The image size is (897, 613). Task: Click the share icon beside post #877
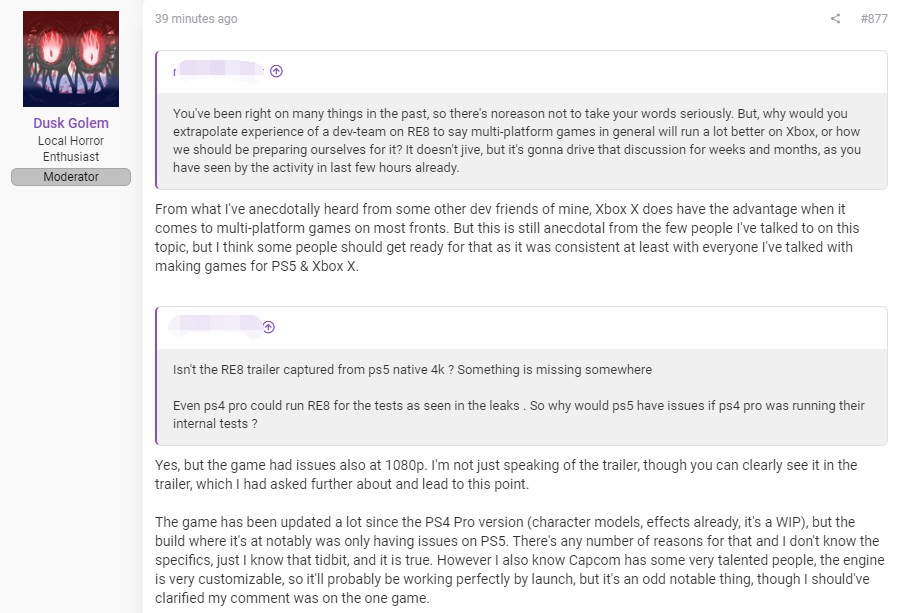coord(835,18)
